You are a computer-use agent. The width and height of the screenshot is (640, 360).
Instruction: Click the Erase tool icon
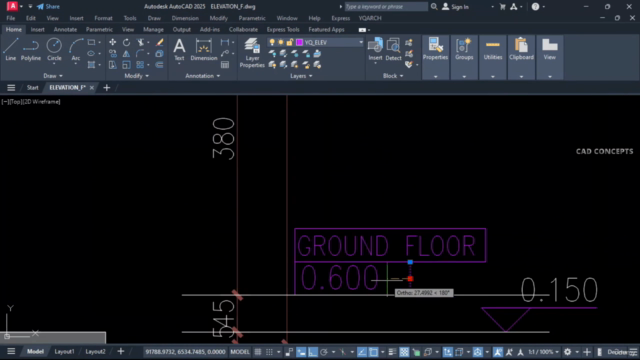pos(160,42)
